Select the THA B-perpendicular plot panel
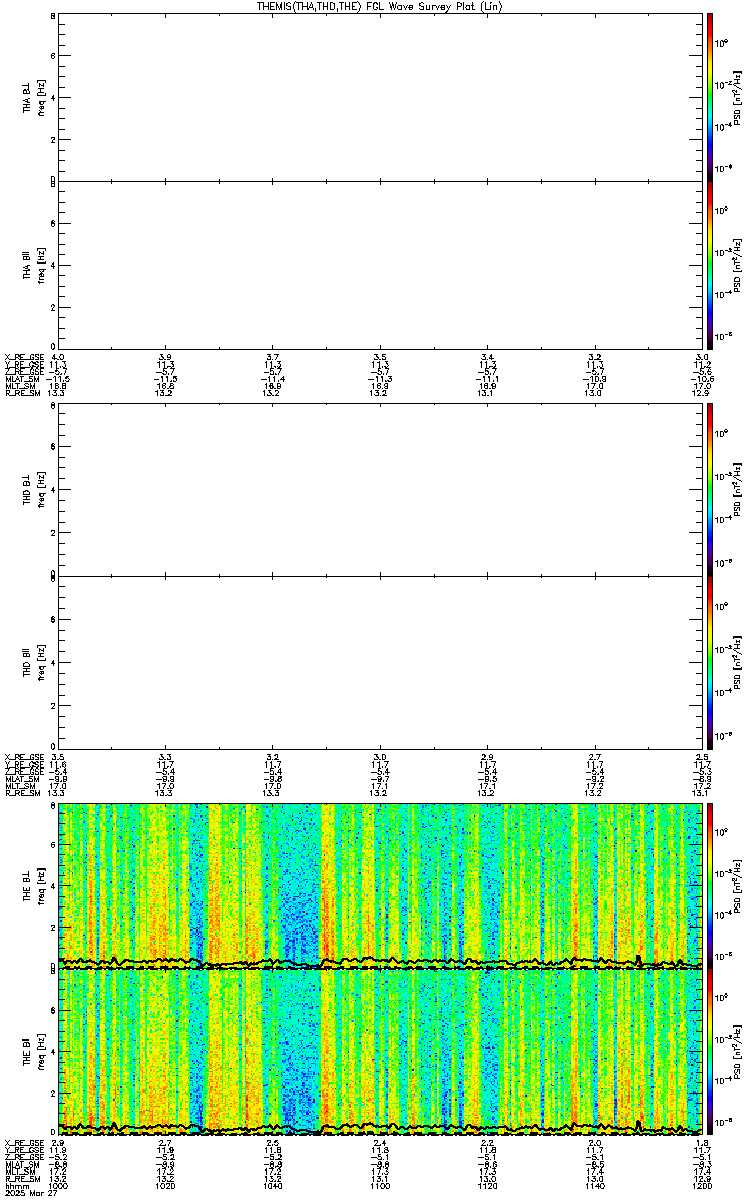 380,96
